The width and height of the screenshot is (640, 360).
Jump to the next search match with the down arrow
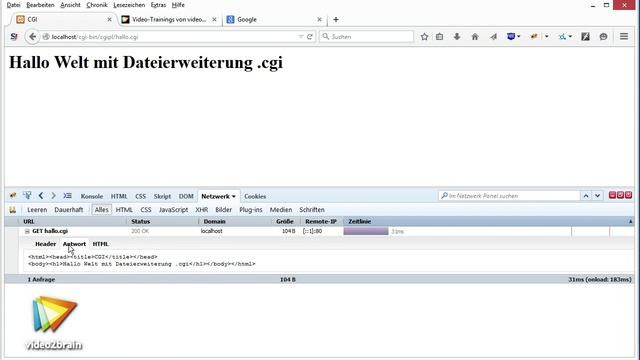click(598, 196)
